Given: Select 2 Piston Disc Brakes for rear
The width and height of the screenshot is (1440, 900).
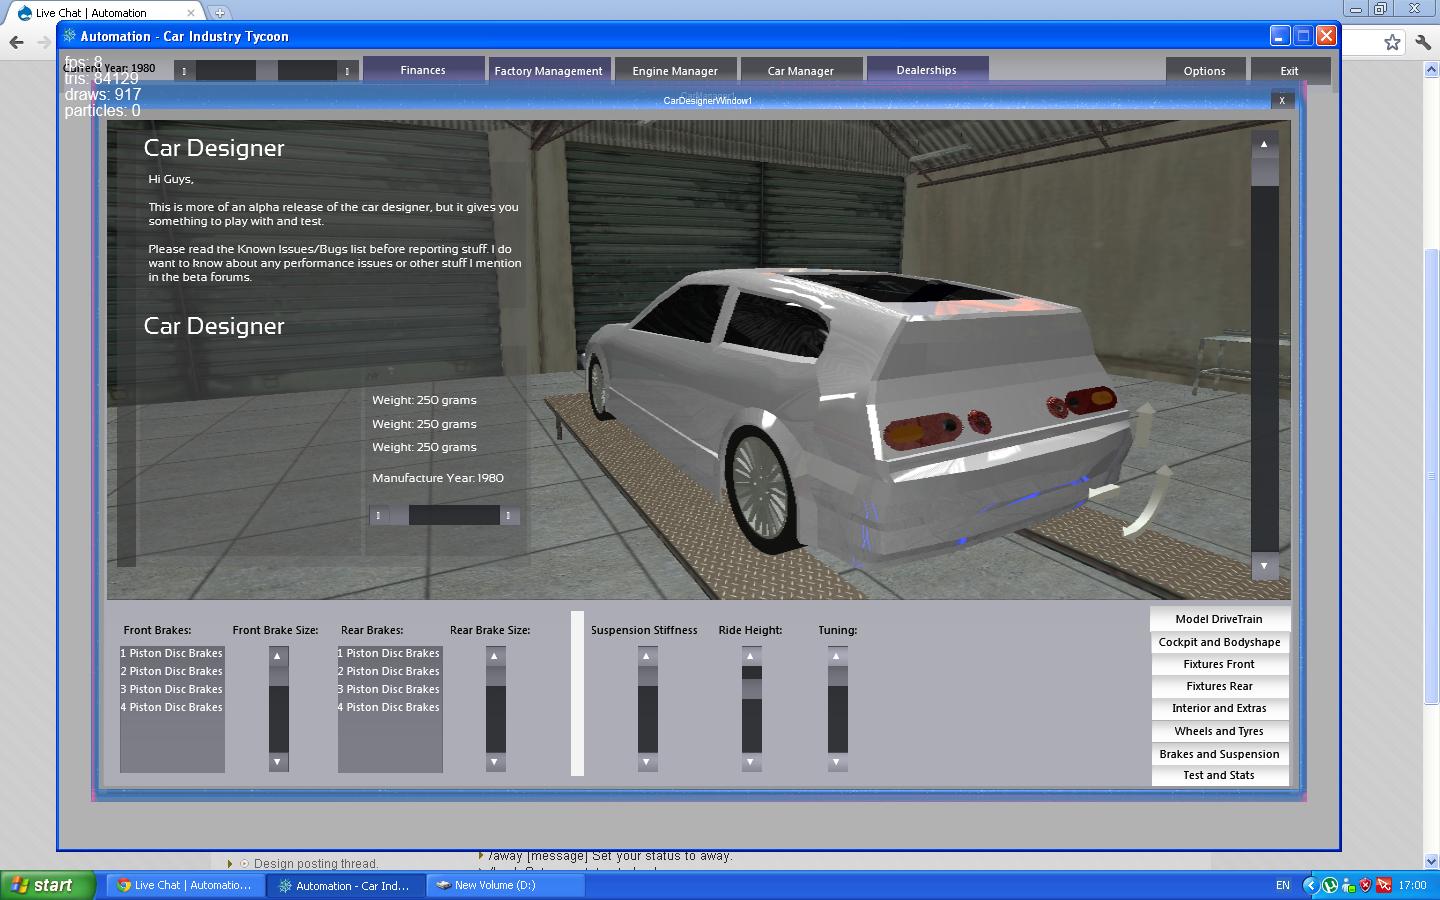Looking at the screenshot, I should point(389,671).
